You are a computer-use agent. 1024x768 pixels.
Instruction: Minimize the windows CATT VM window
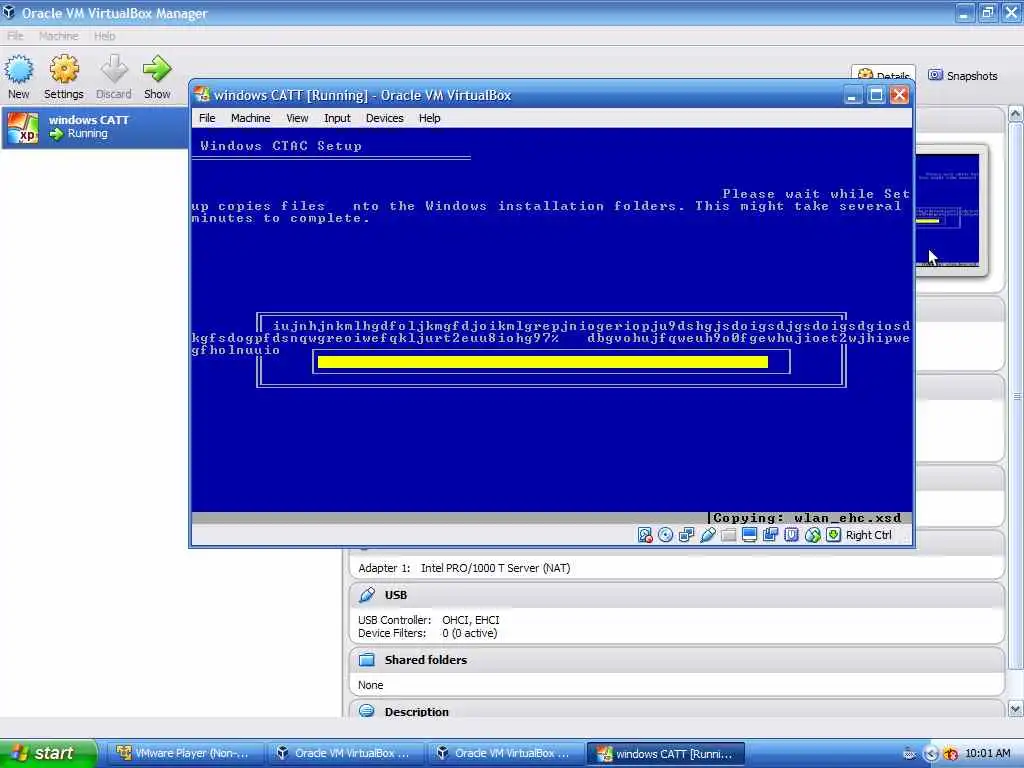852,95
